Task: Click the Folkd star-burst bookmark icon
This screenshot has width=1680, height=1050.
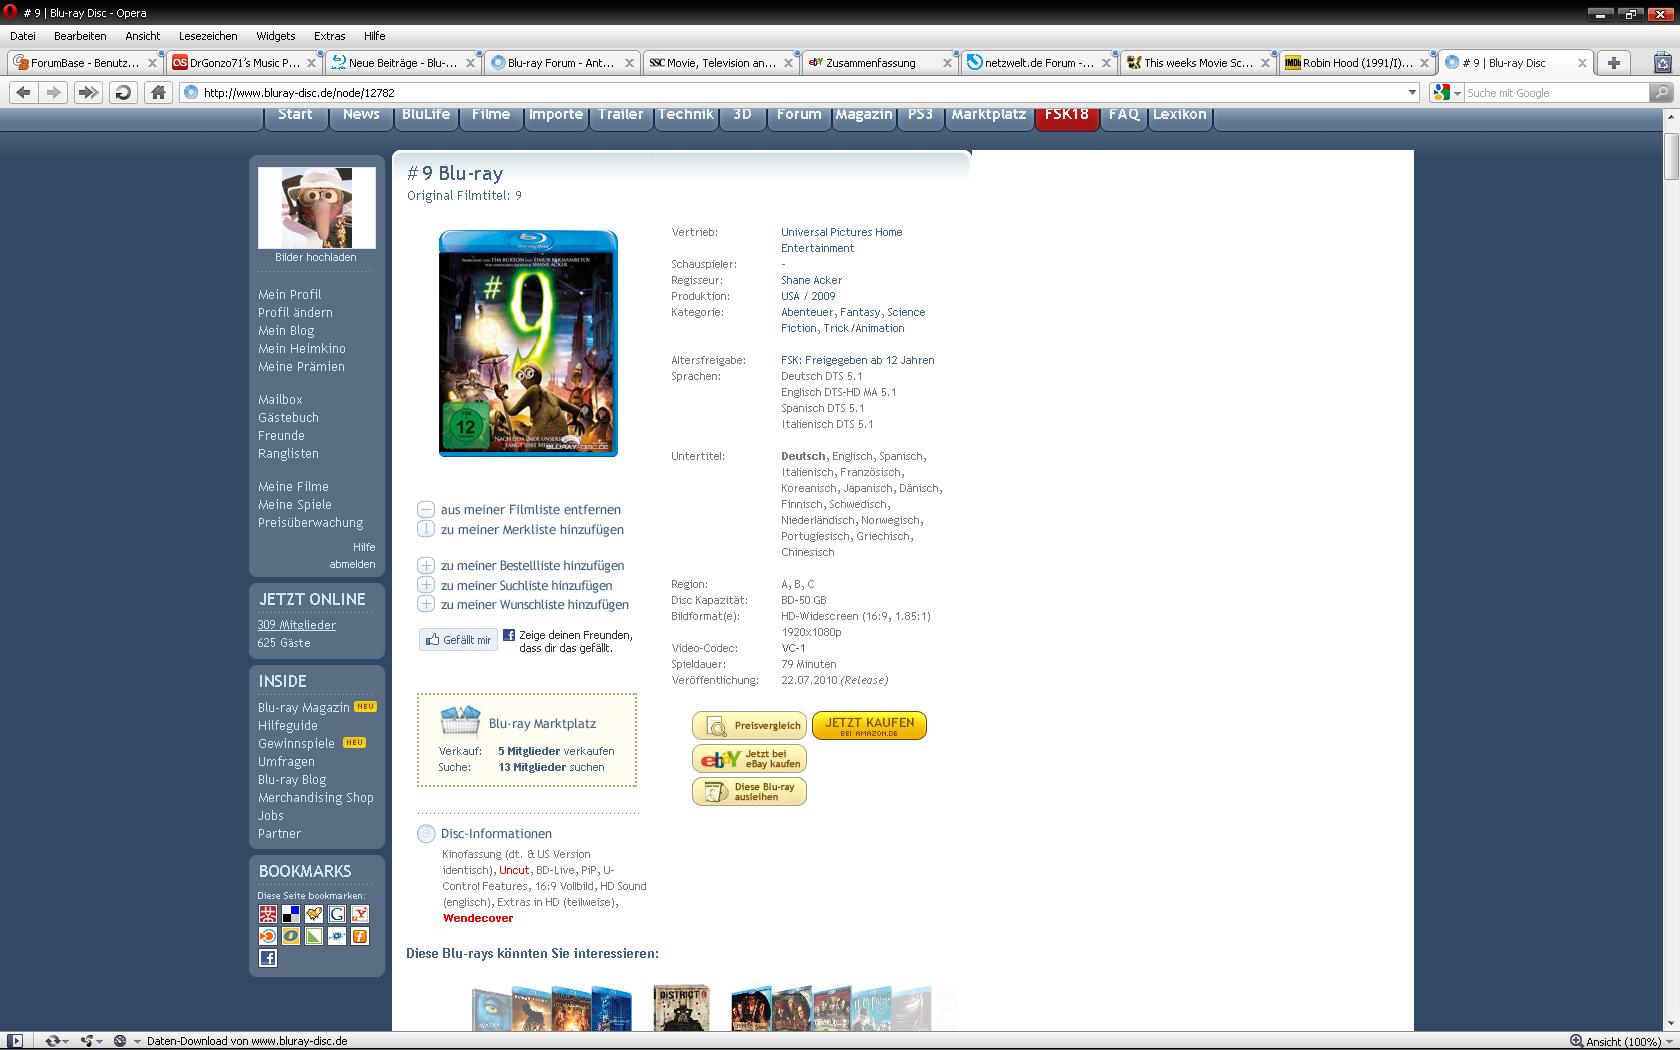Action: 337,936
